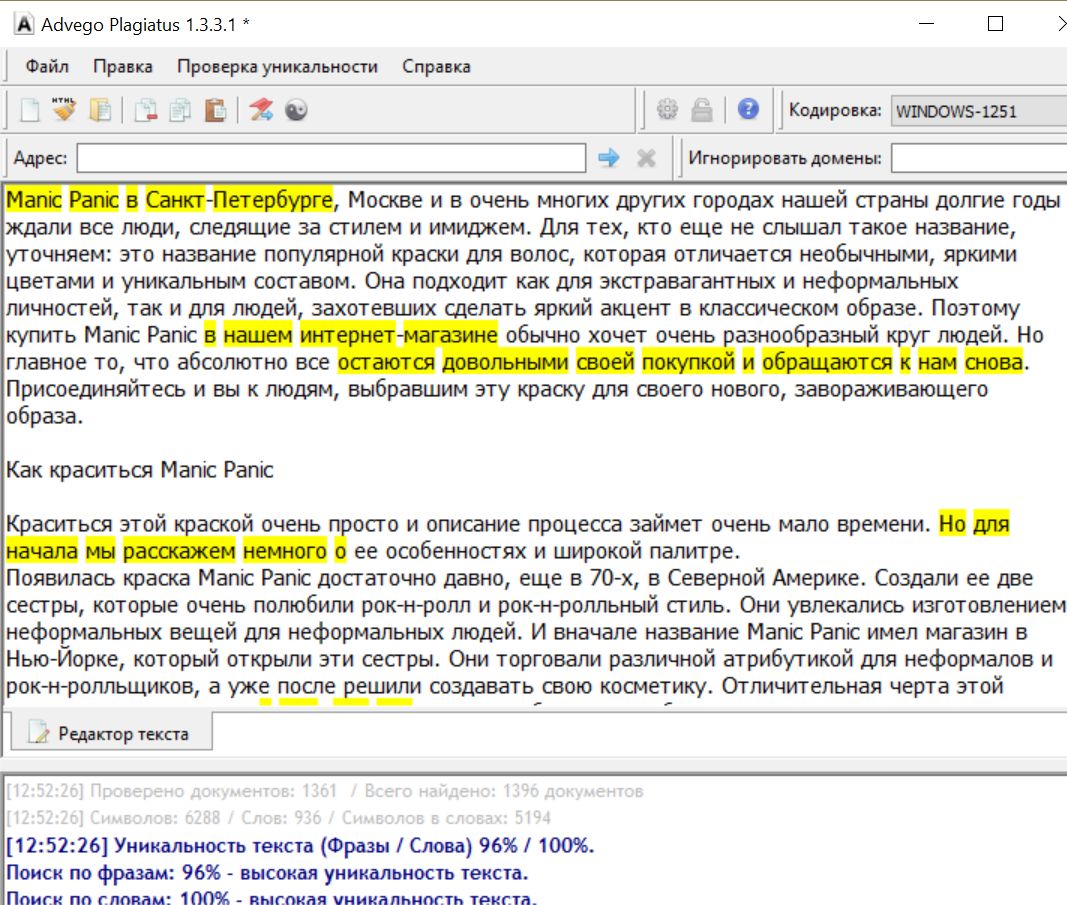Click the Адрес input field

(331, 158)
